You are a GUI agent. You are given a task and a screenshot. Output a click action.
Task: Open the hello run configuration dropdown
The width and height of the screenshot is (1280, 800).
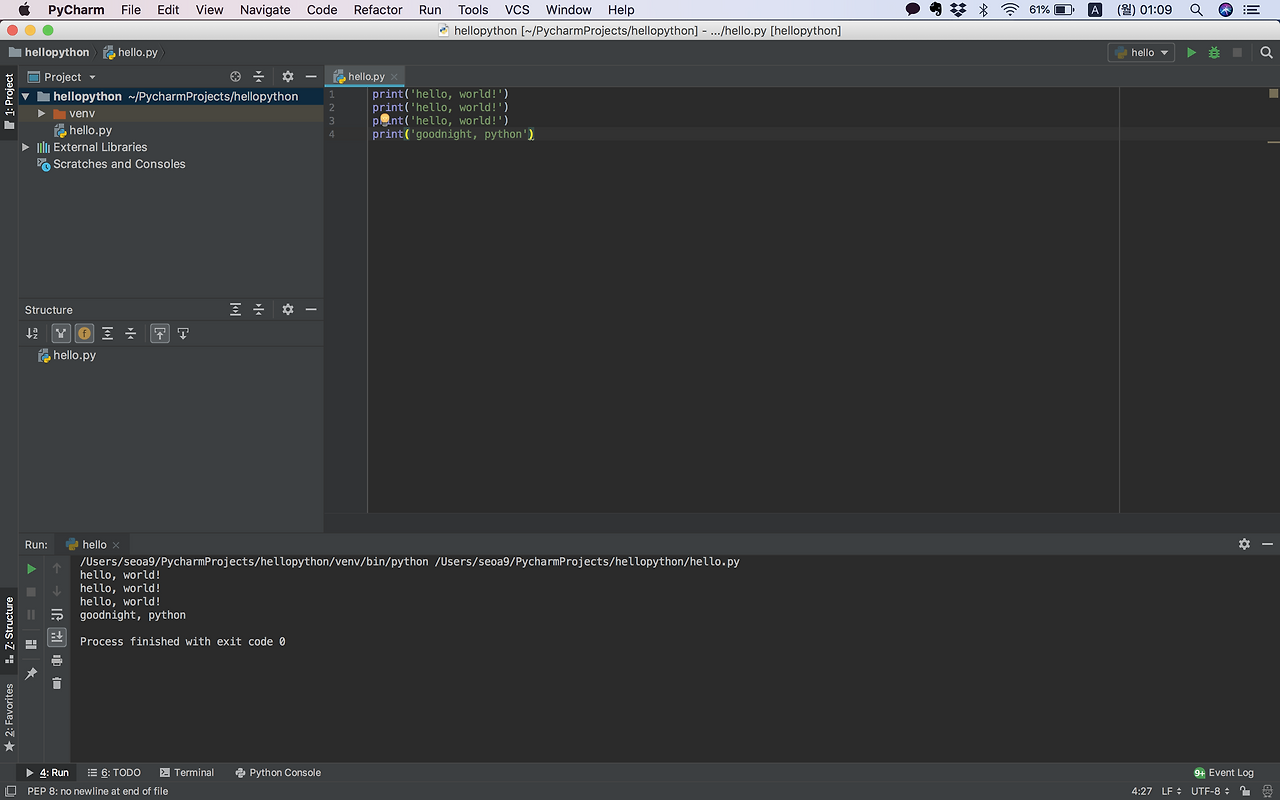[1141, 53]
